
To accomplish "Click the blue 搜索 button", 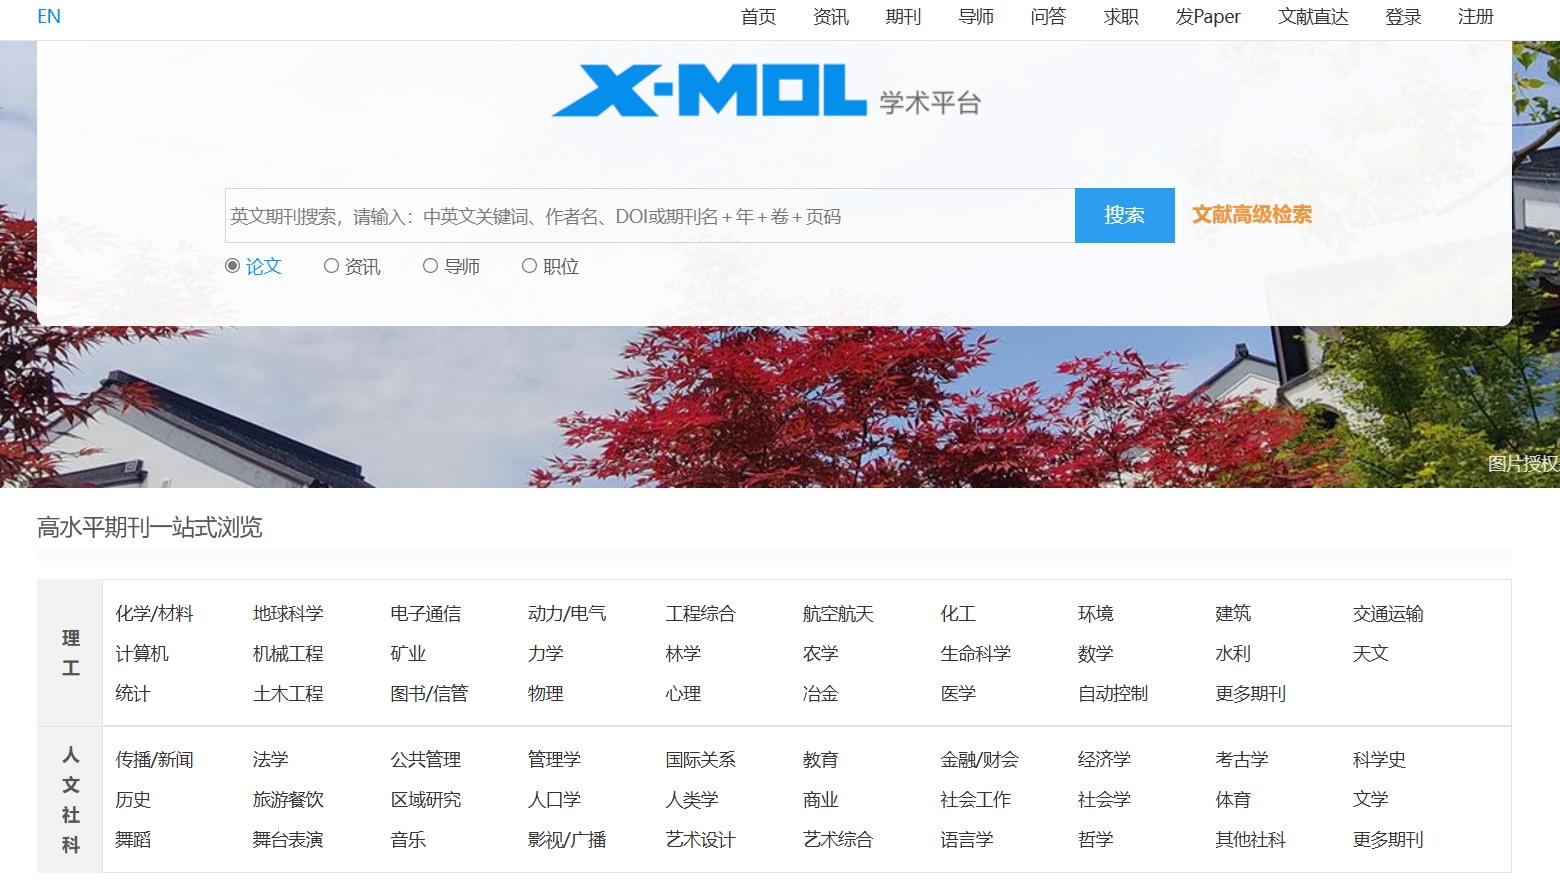I will (x=1125, y=215).
